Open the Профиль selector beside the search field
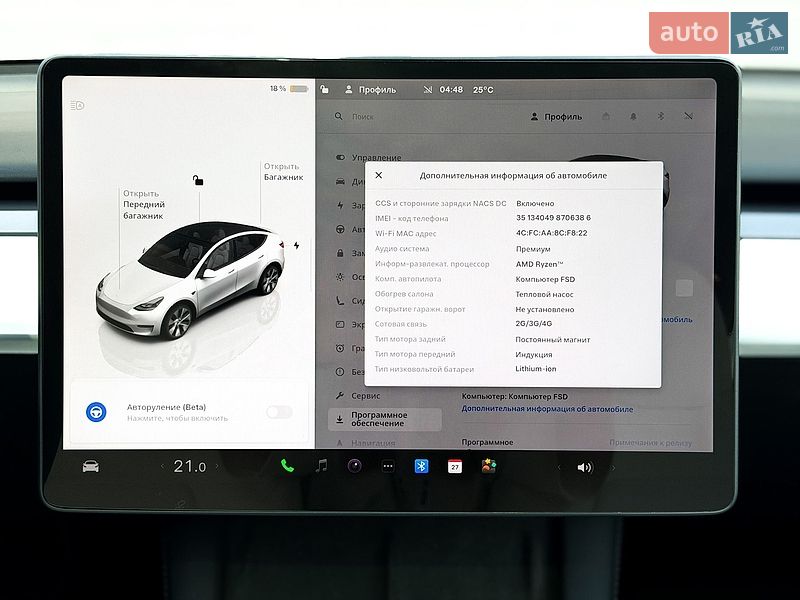The width and height of the screenshot is (800, 600). 556,116
